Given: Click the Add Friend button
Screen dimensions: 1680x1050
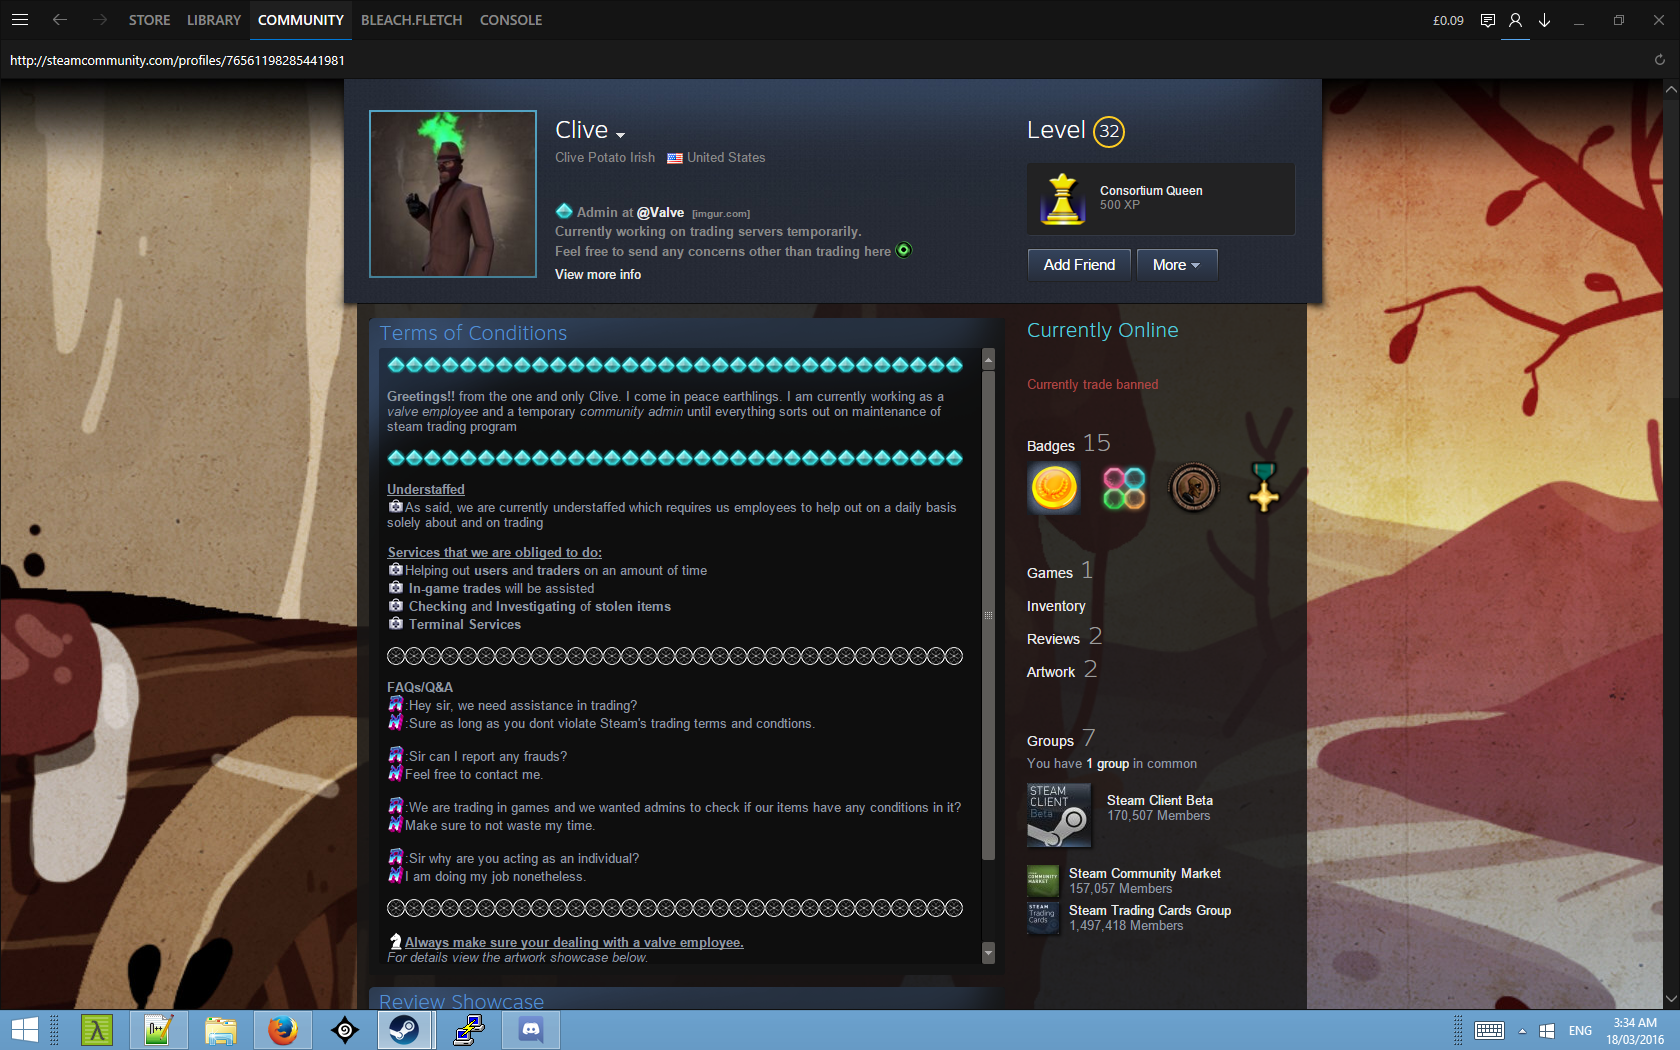Looking at the screenshot, I should point(1079,265).
